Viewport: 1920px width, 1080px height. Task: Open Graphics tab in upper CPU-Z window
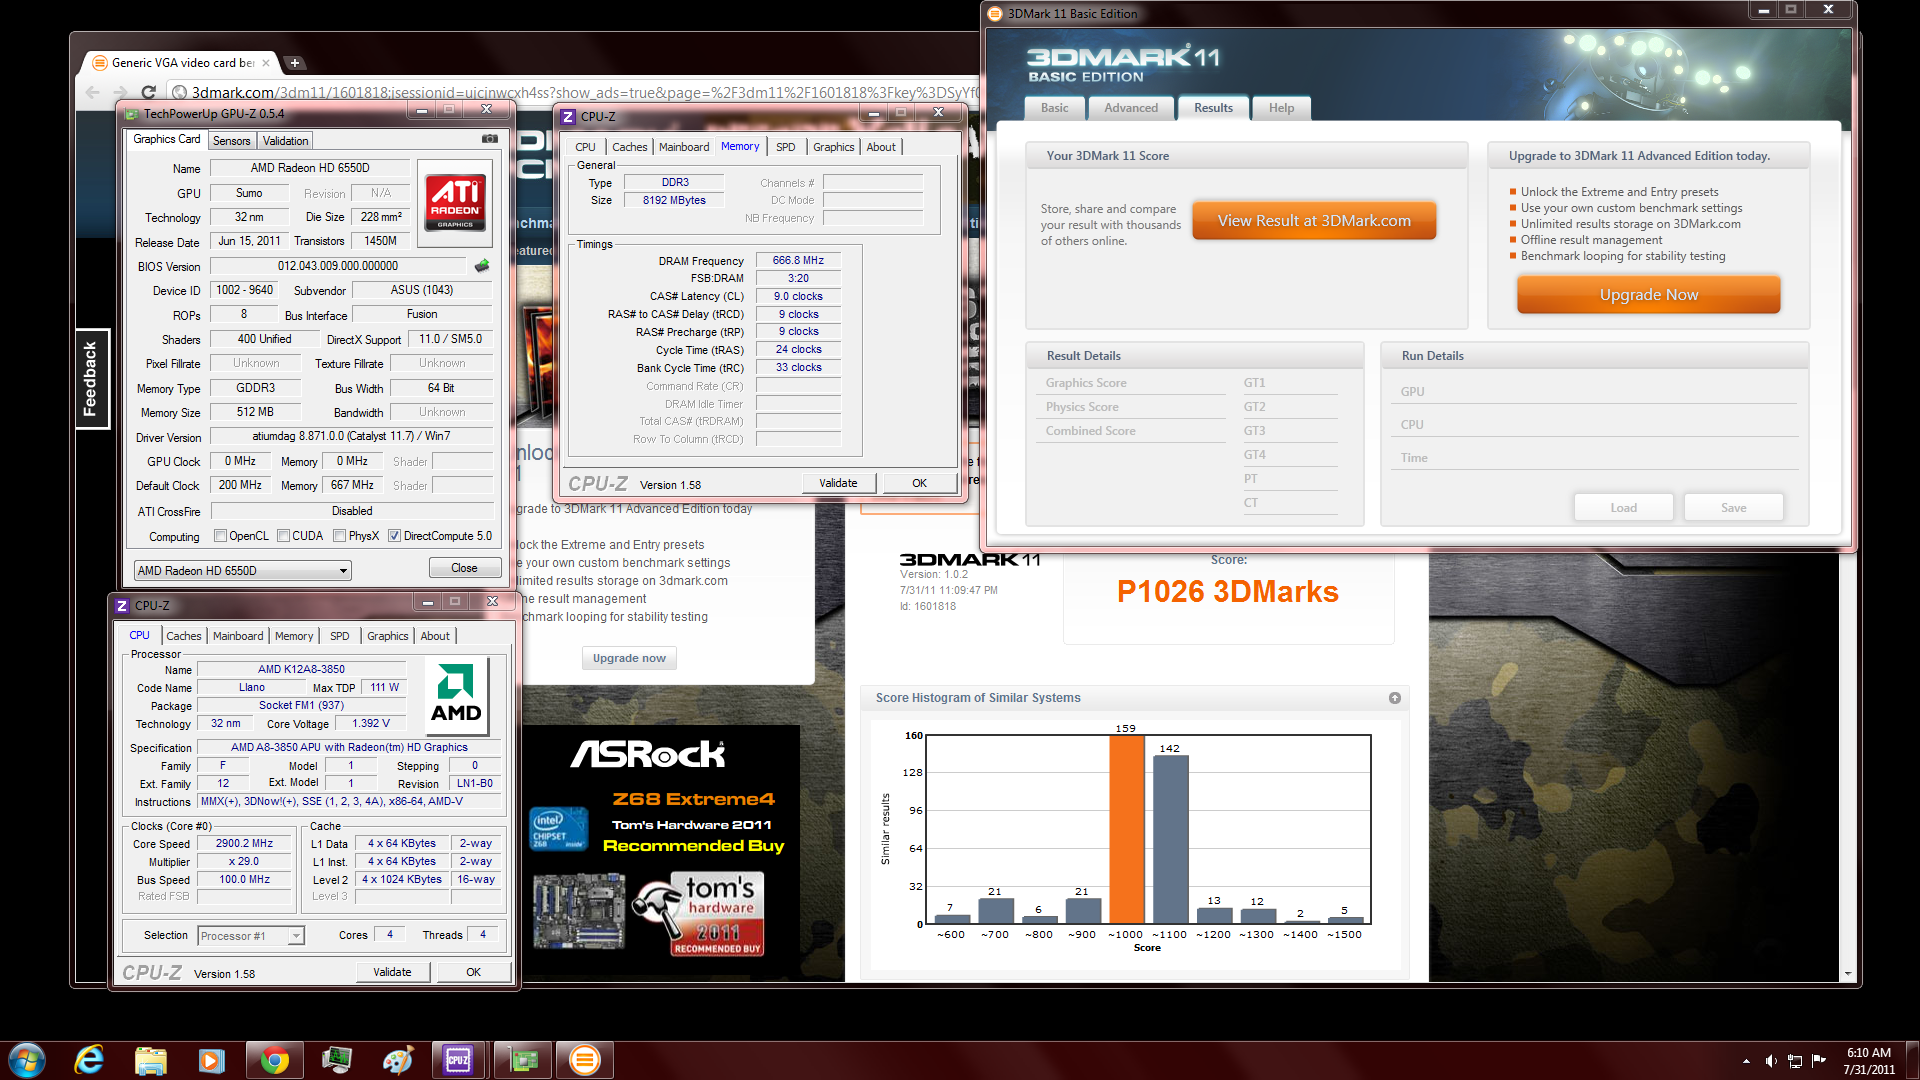tap(833, 147)
